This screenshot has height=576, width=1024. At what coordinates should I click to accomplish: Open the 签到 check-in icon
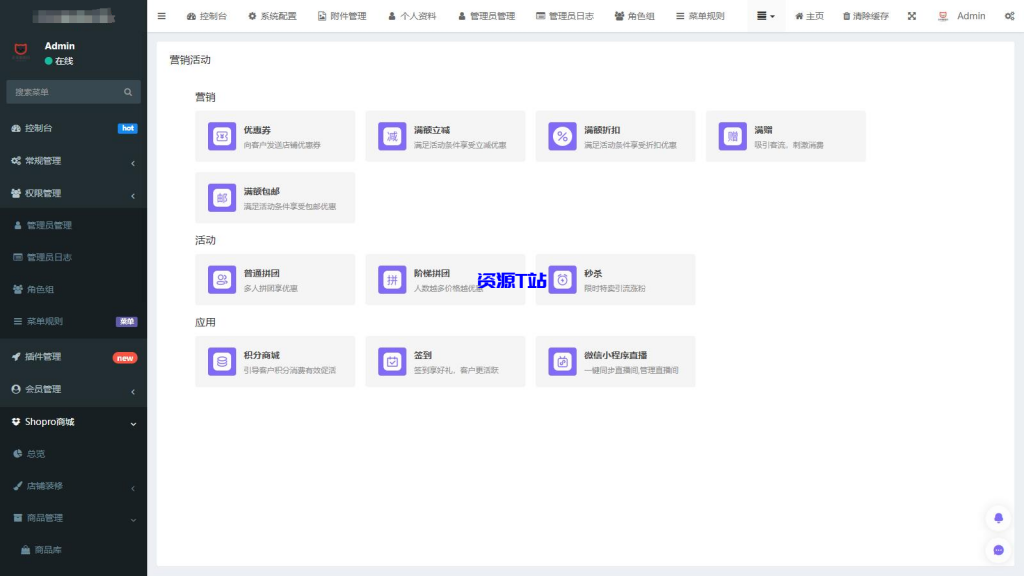pos(392,360)
